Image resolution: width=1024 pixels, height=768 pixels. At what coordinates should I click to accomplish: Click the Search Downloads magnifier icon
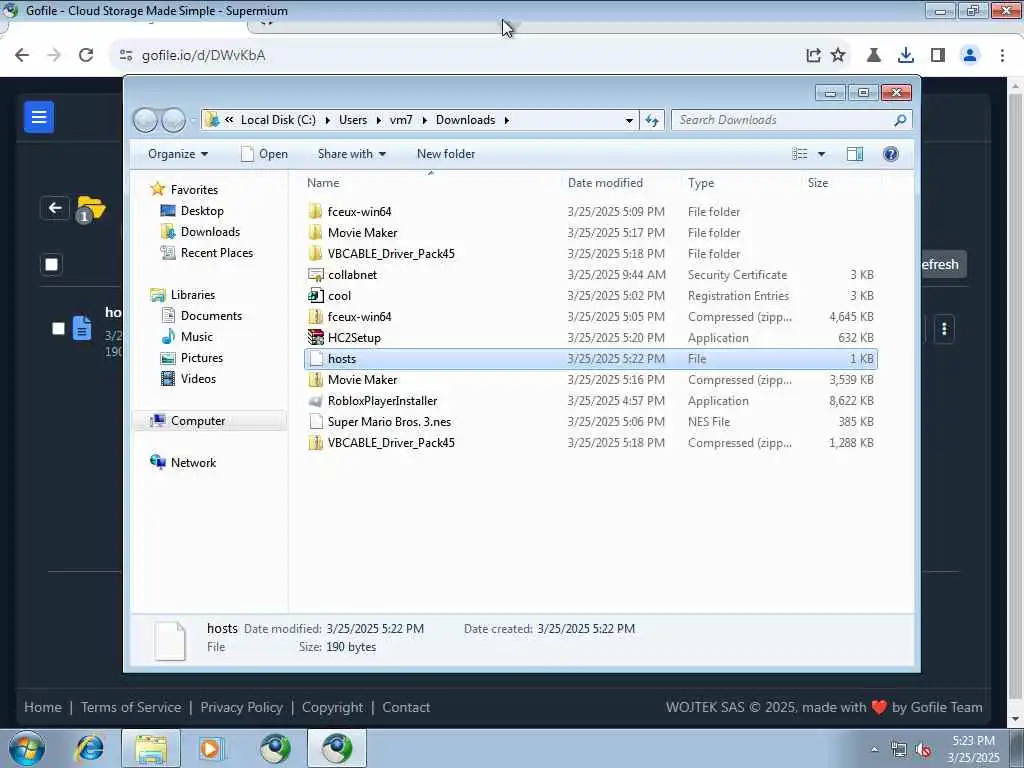(900, 120)
